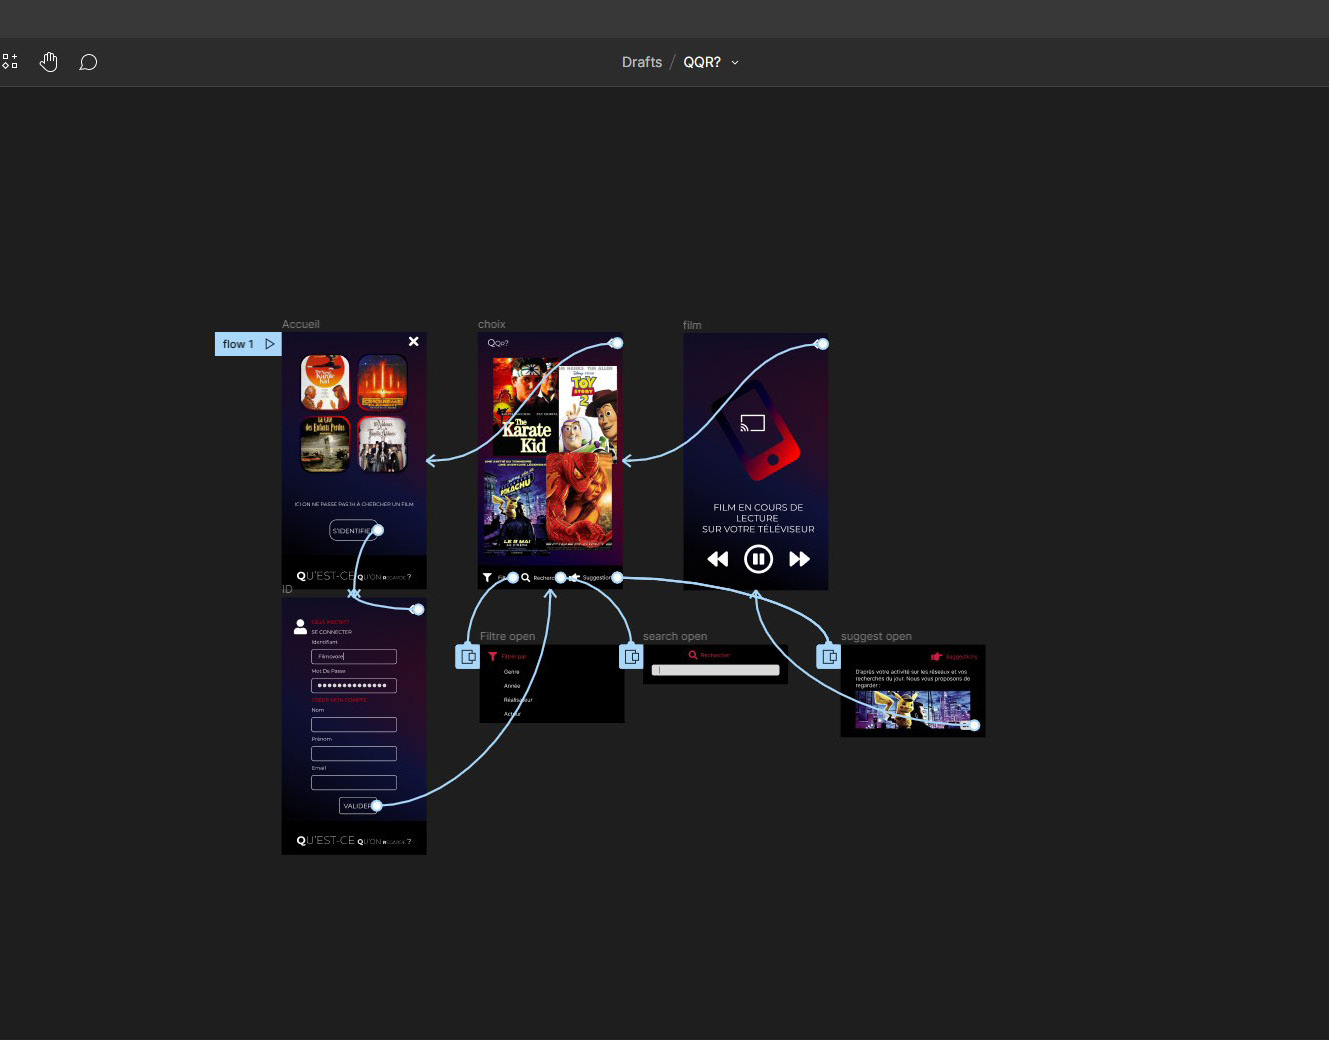Click the Email input field
This screenshot has width=1329, height=1040.
(x=354, y=783)
